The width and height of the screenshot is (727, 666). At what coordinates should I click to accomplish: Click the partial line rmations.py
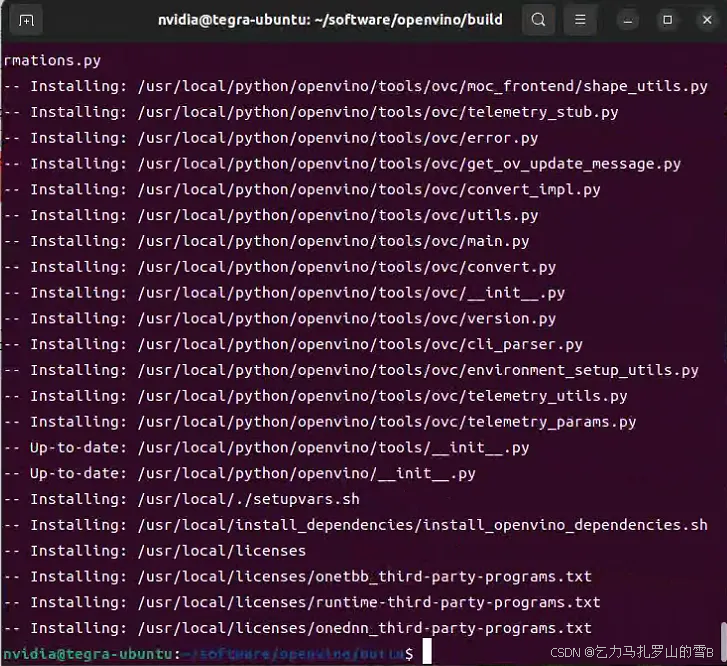tap(52, 61)
